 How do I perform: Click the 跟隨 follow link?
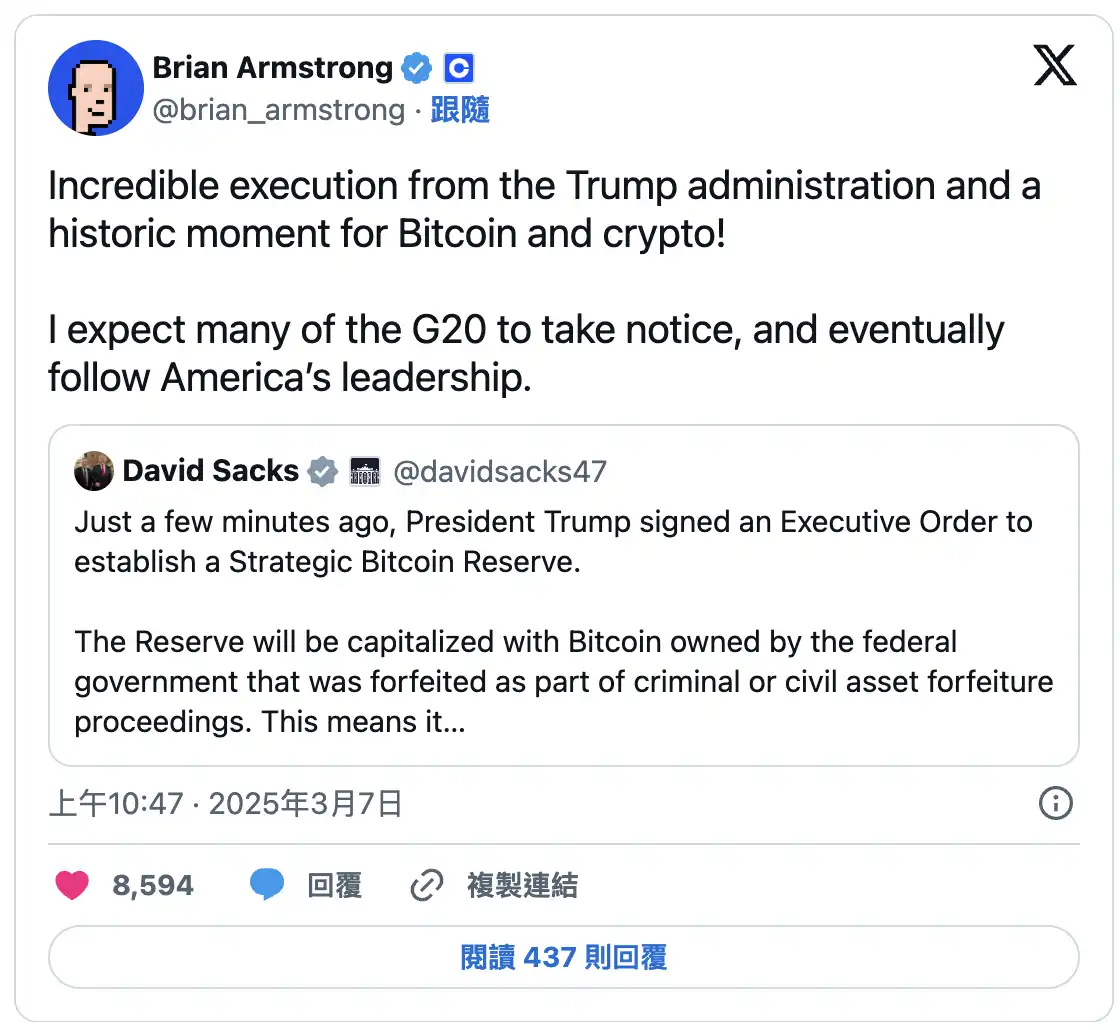[460, 110]
